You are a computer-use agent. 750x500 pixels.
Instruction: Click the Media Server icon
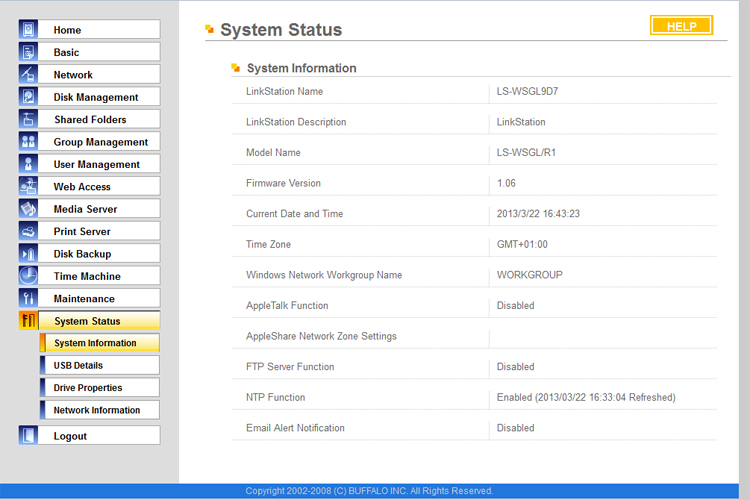28,209
